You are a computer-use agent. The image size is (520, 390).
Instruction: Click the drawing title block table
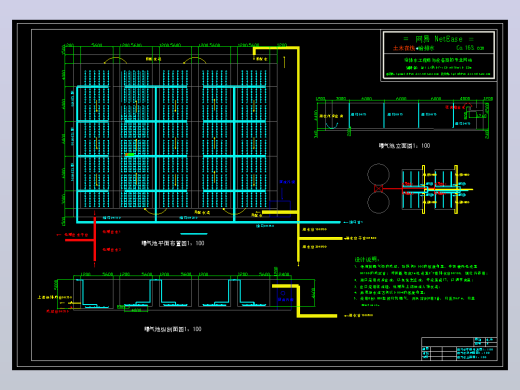(459, 349)
